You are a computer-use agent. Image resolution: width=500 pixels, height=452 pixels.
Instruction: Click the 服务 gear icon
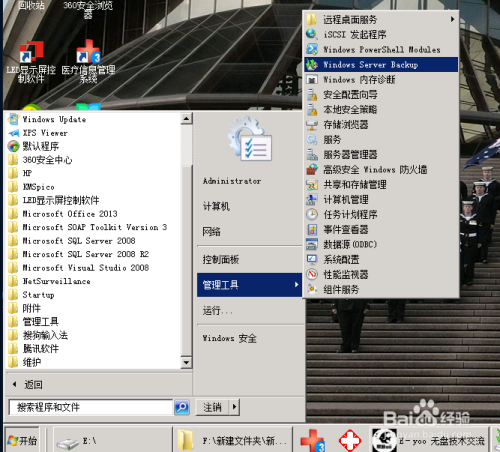coord(312,140)
